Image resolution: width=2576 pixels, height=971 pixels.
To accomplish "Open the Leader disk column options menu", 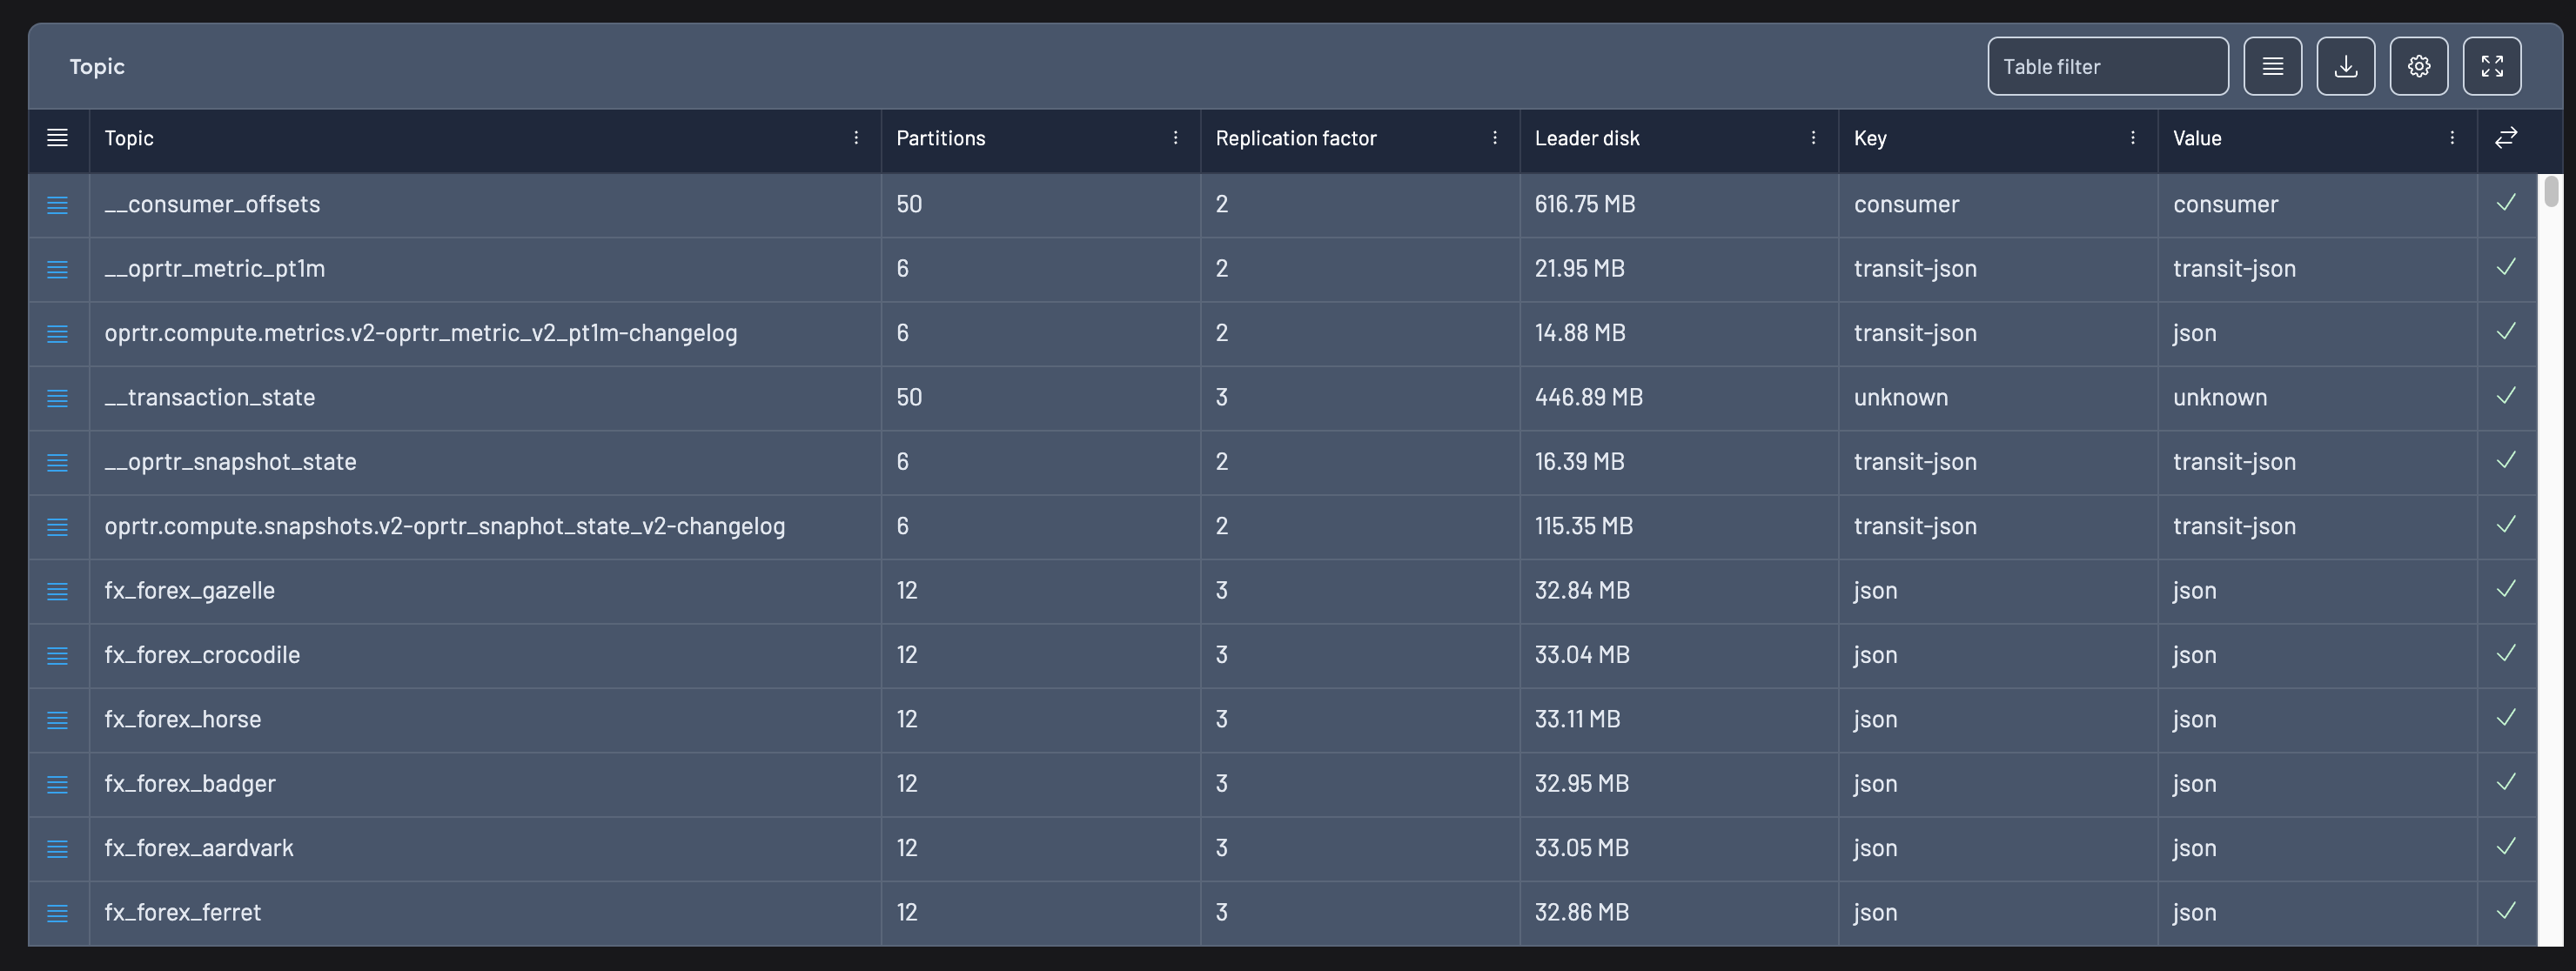I will pyautogui.click(x=1813, y=138).
